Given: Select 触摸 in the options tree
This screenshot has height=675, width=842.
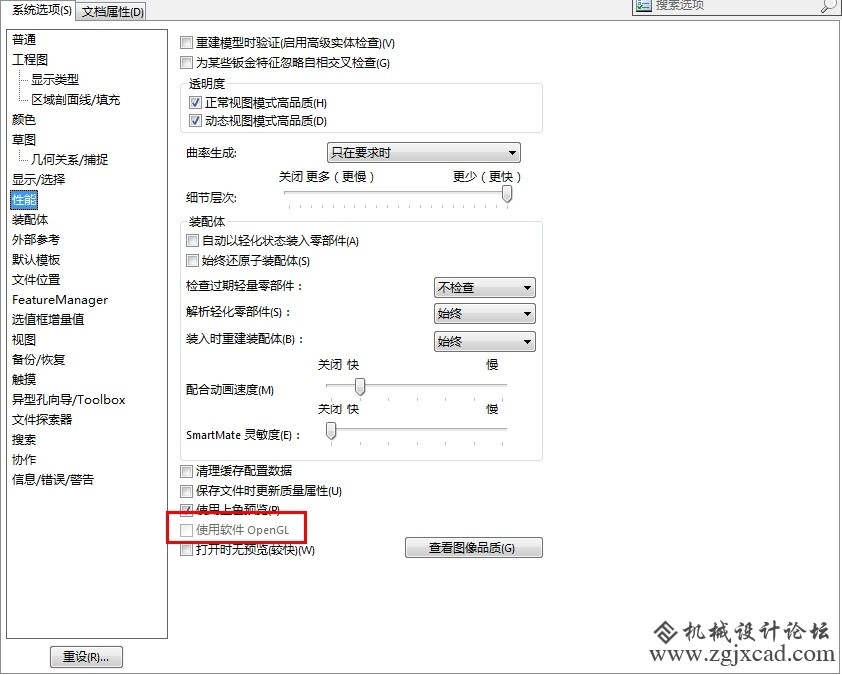Looking at the screenshot, I should (x=24, y=380).
